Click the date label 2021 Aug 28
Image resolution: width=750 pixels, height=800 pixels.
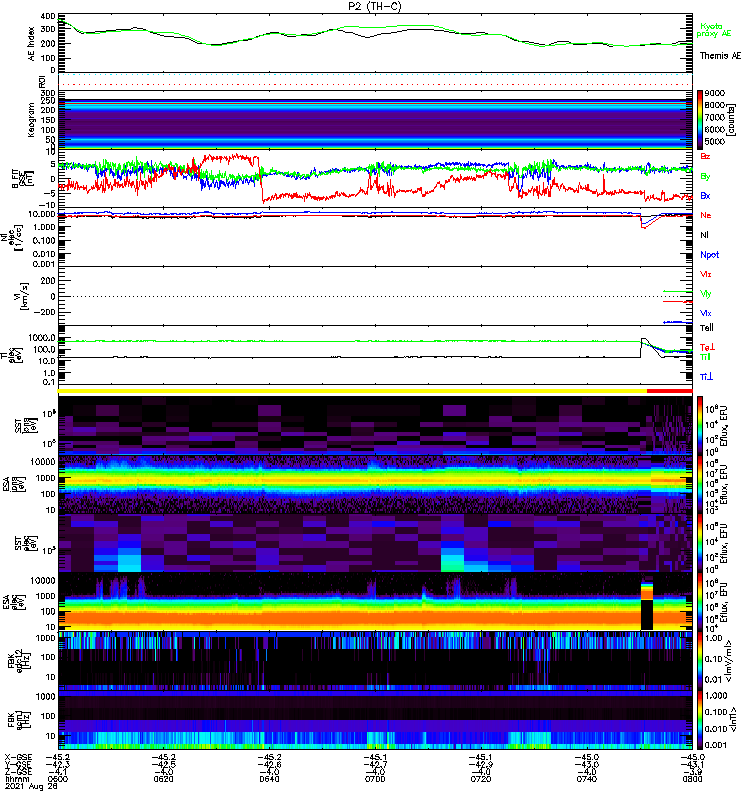click(x=31, y=786)
